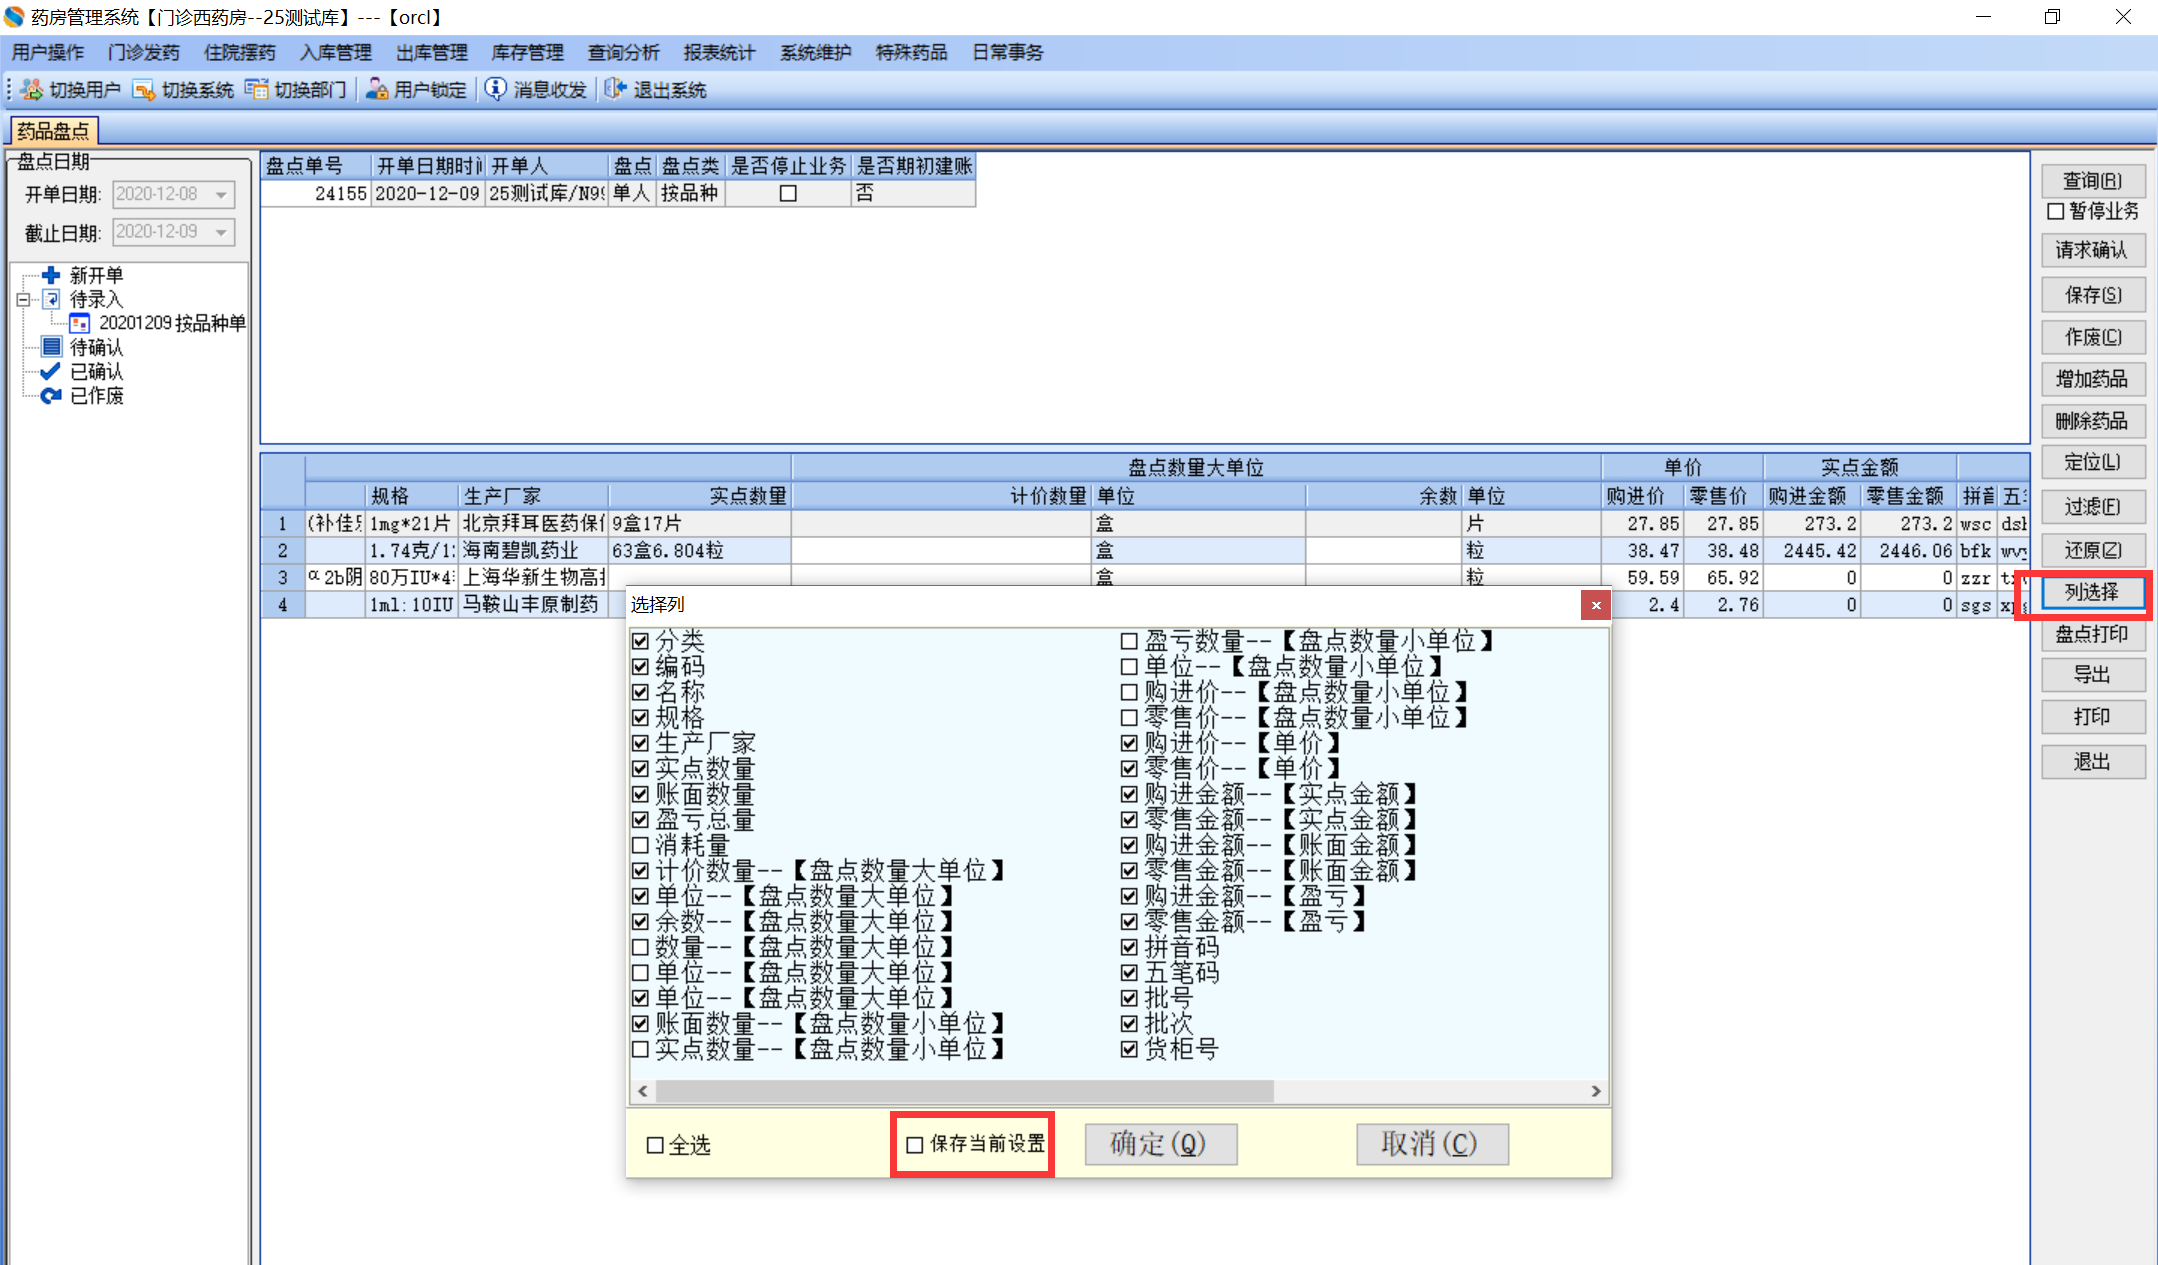
Task: Open 消息收发 messaging info icon
Action: click(x=495, y=90)
